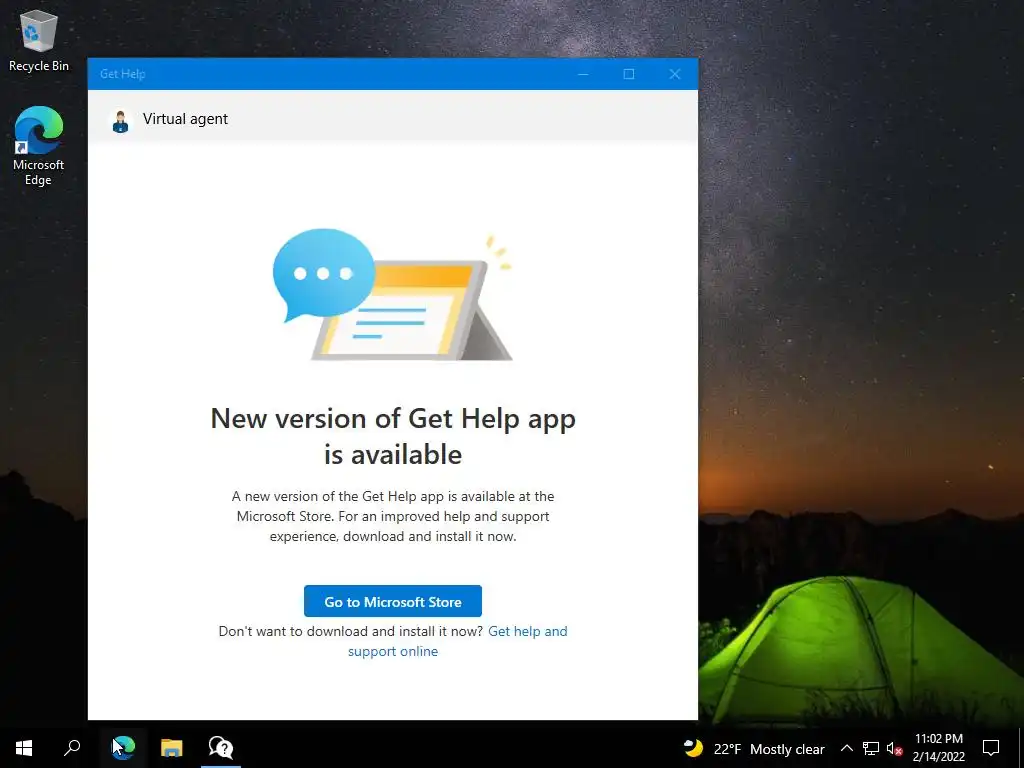1024x768 pixels.
Task: Open the Recycle Bin desktop icon
Action: 39,40
